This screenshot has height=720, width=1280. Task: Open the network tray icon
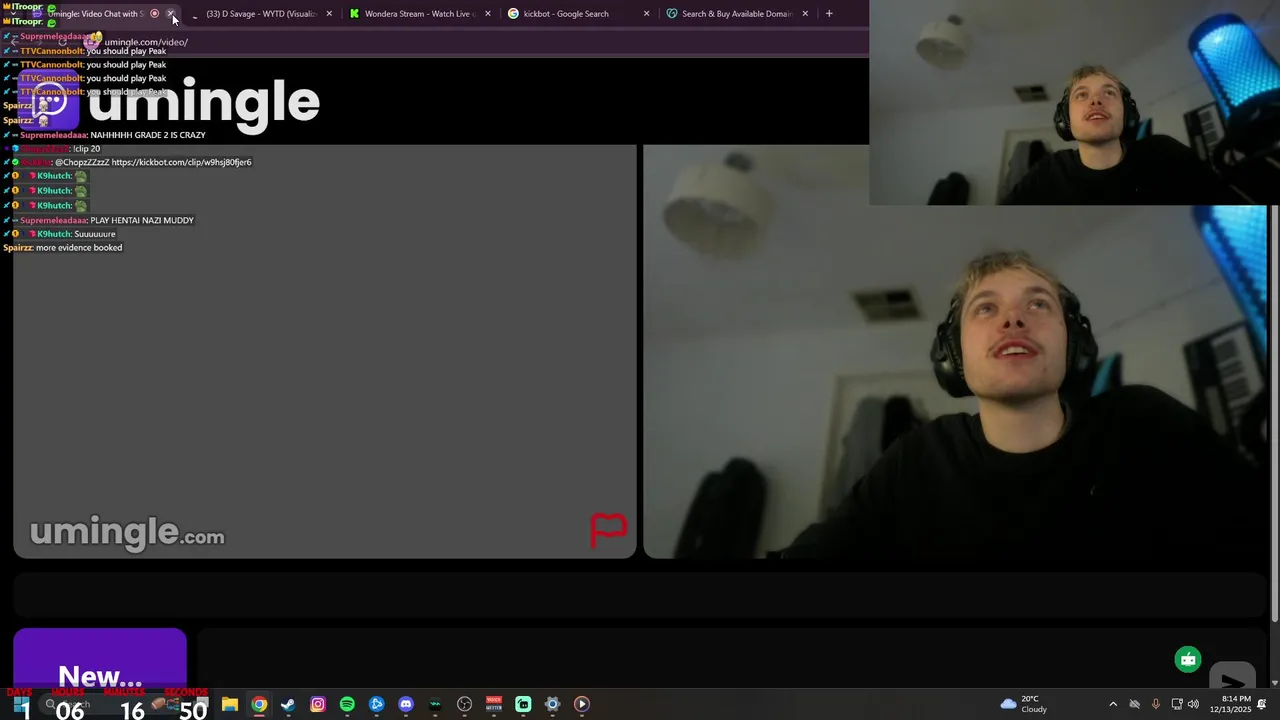tap(1177, 704)
